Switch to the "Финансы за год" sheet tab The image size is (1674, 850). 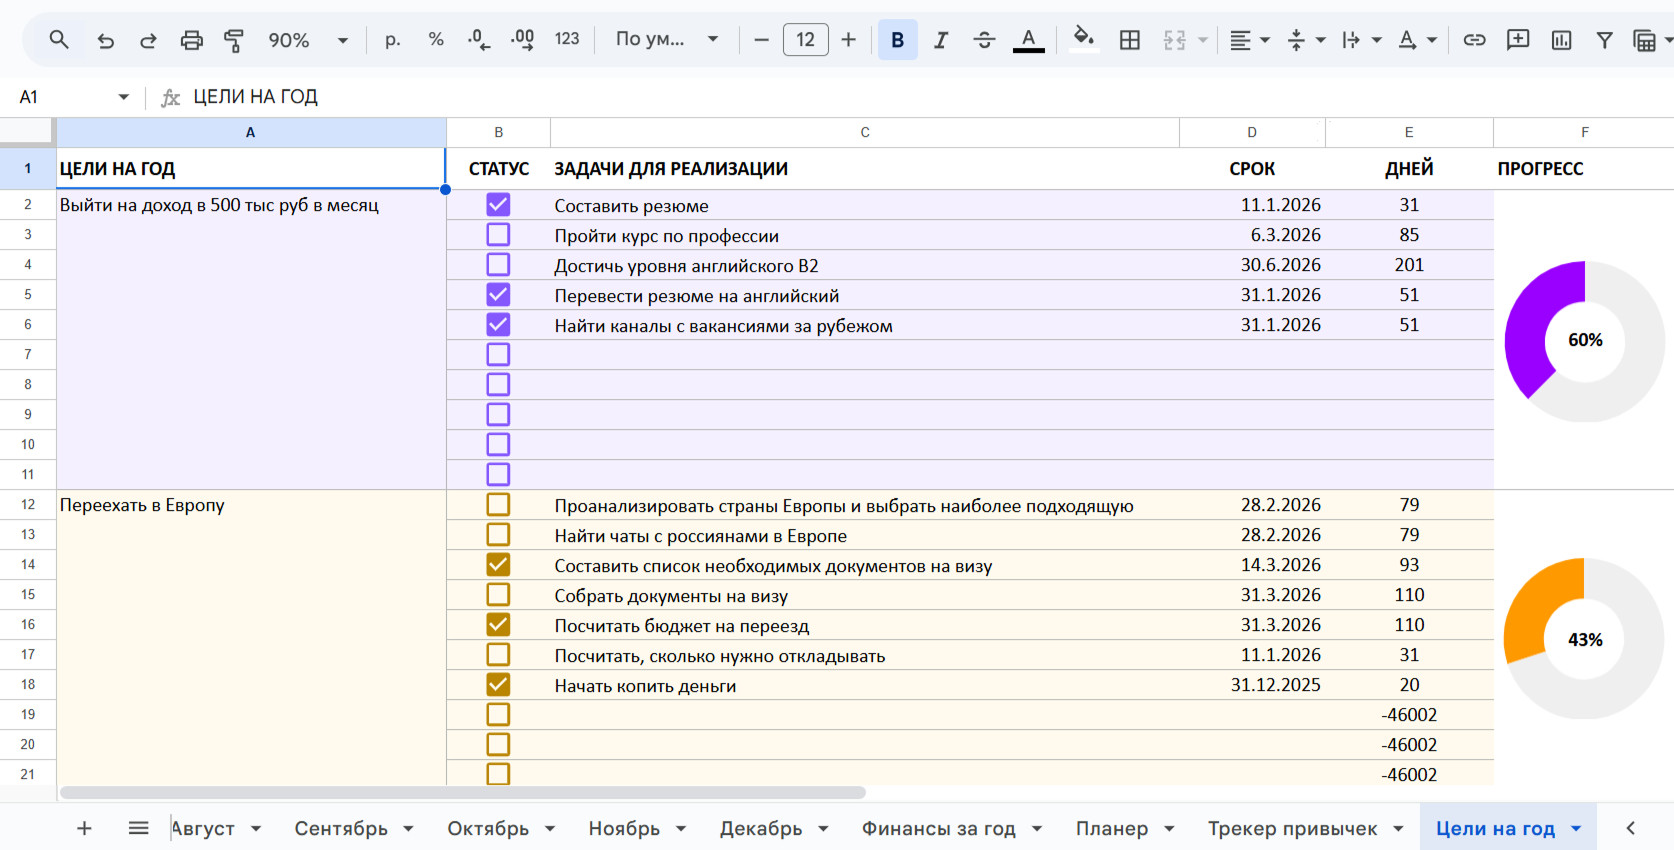pyautogui.click(x=938, y=828)
